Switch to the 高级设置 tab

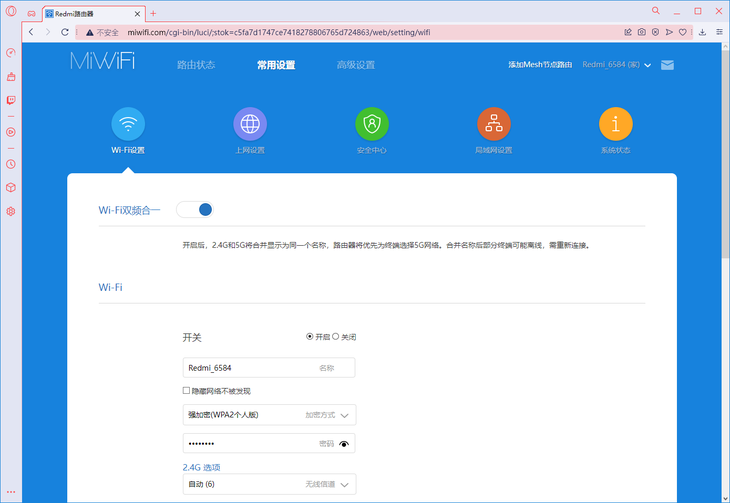pyautogui.click(x=356, y=65)
